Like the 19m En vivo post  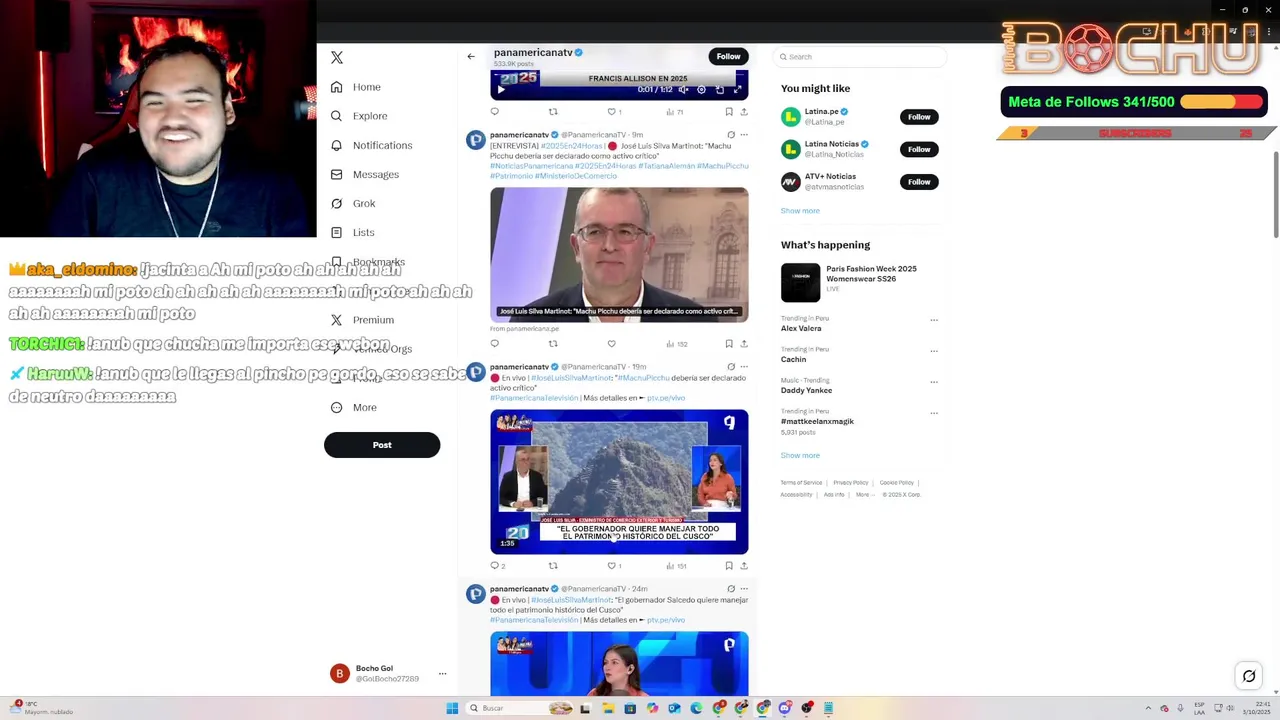coord(614,566)
